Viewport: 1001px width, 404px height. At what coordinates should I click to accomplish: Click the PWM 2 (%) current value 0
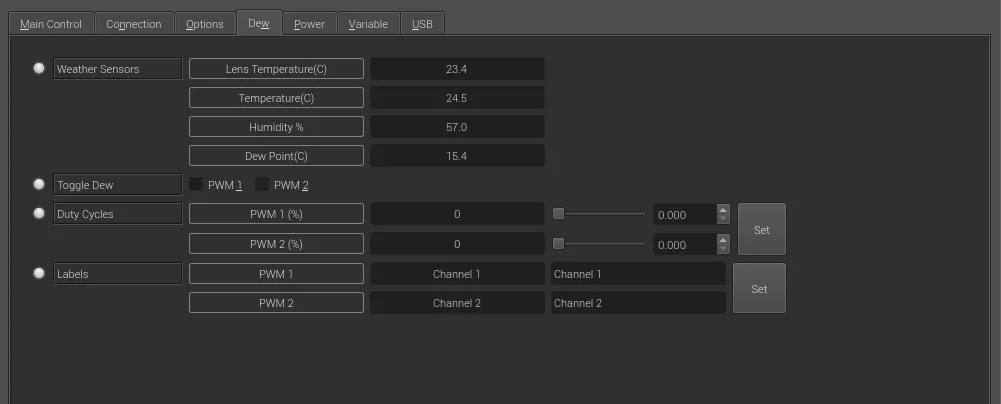pos(457,244)
